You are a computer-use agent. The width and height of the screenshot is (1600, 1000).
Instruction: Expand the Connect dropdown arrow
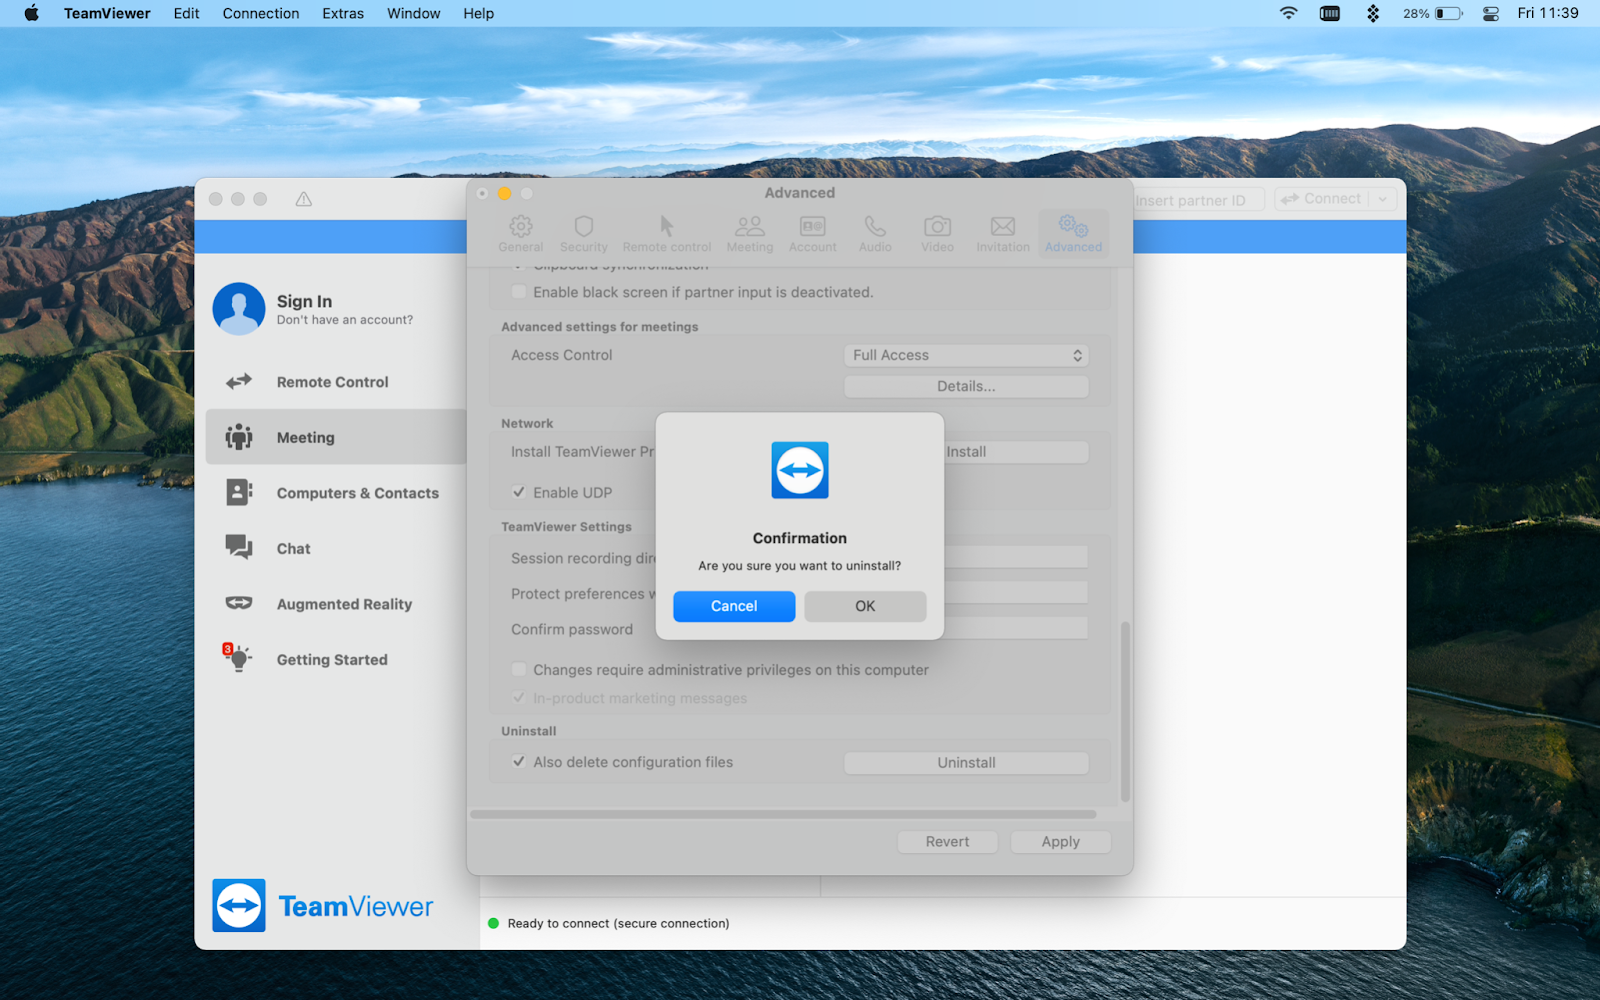(1383, 199)
